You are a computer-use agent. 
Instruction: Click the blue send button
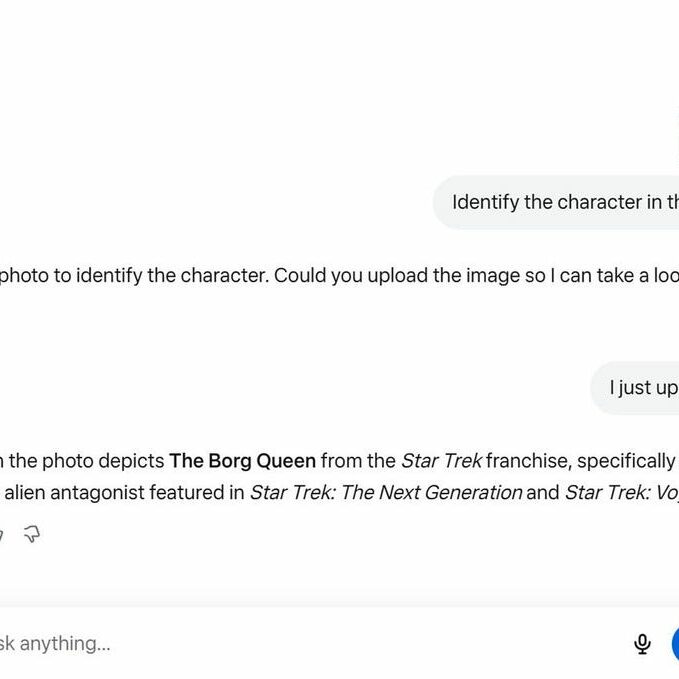[675, 643]
